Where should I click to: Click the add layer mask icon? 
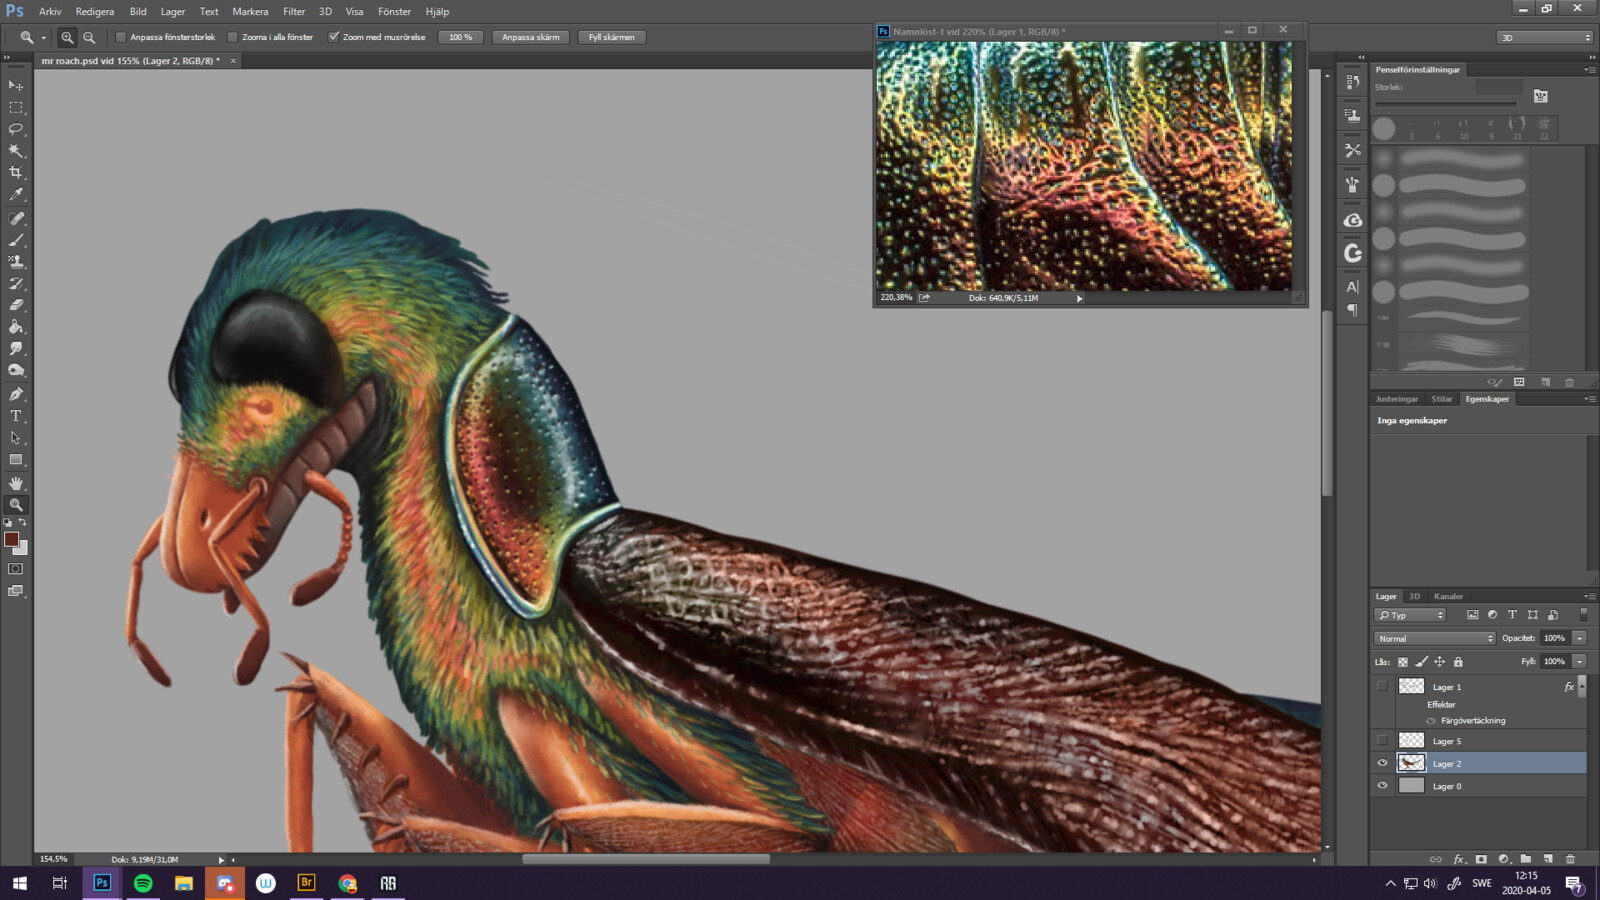pyautogui.click(x=1481, y=859)
